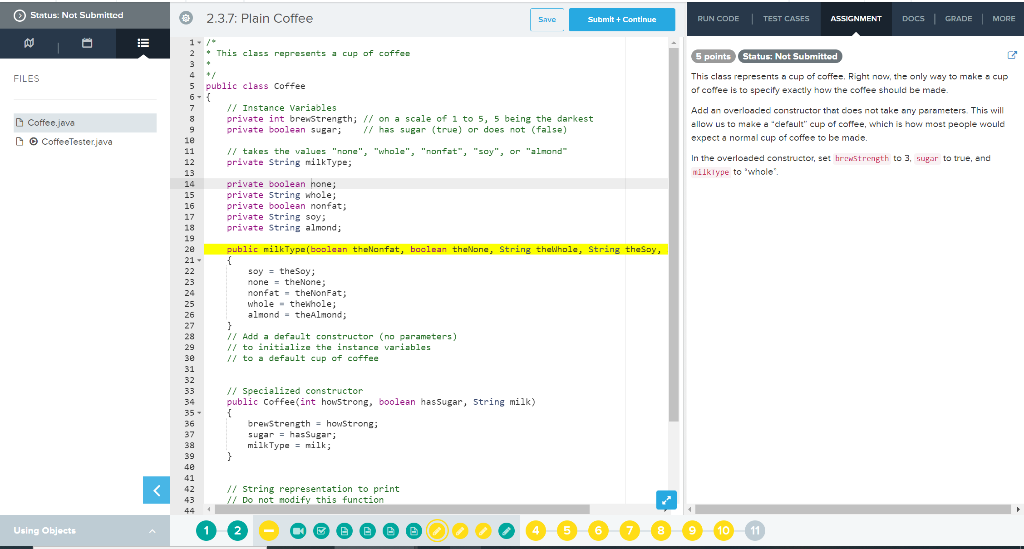Go to module circle 6
This screenshot has width=1024, height=549.
tap(598, 531)
